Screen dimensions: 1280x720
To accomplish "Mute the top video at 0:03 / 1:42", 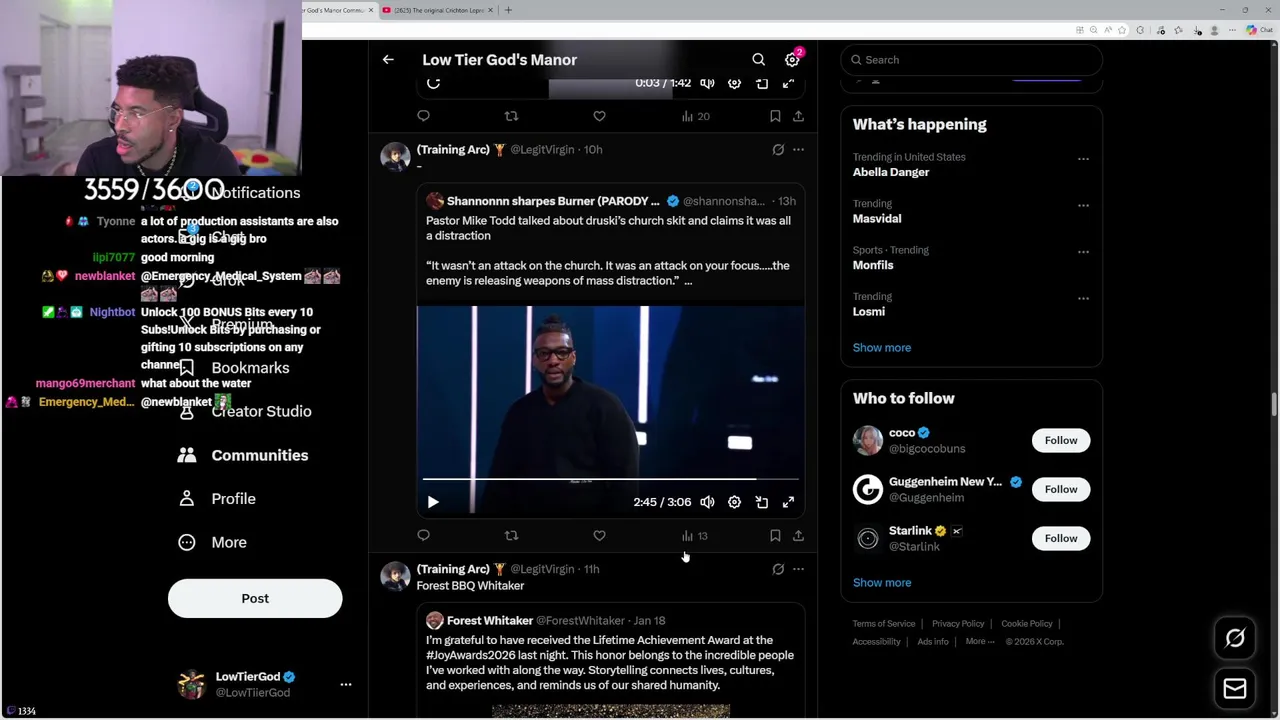I will pyautogui.click(x=707, y=83).
